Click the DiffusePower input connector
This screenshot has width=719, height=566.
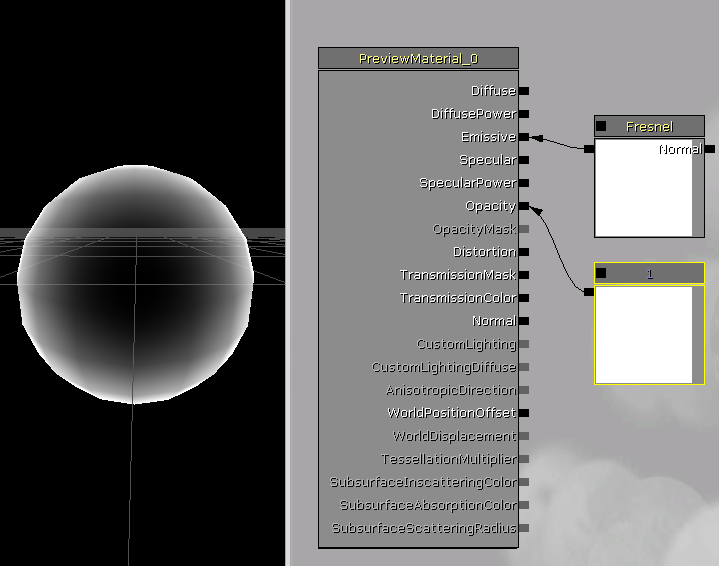pyautogui.click(x=524, y=114)
